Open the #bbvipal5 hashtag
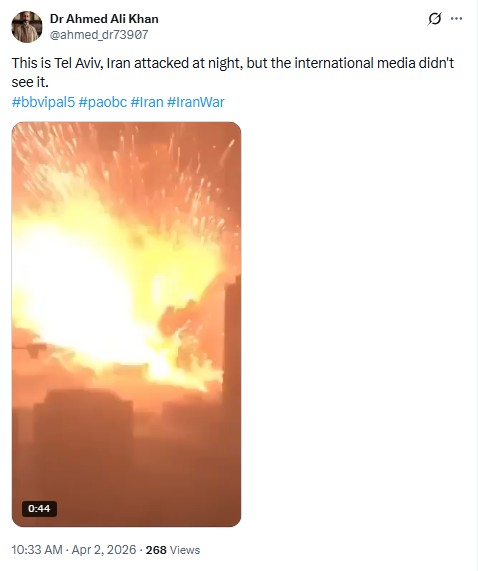478x571 pixels. click(43, 102)
